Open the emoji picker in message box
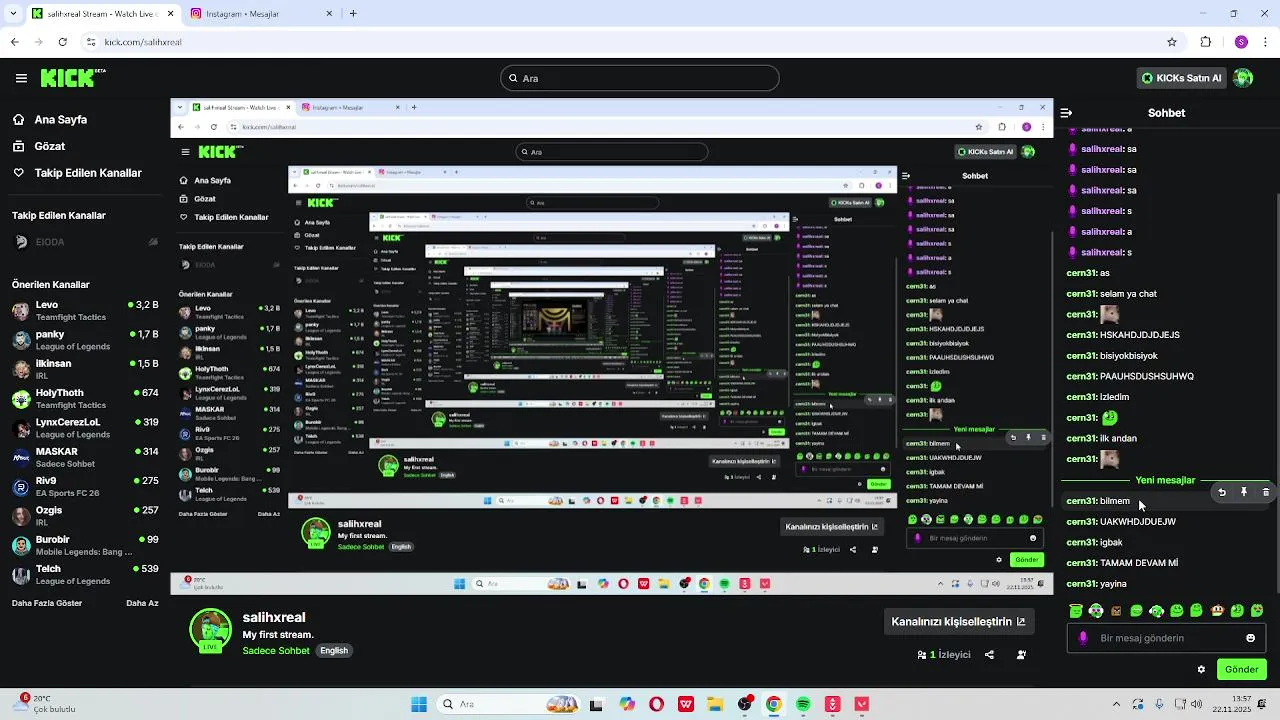 (1250, 638)
